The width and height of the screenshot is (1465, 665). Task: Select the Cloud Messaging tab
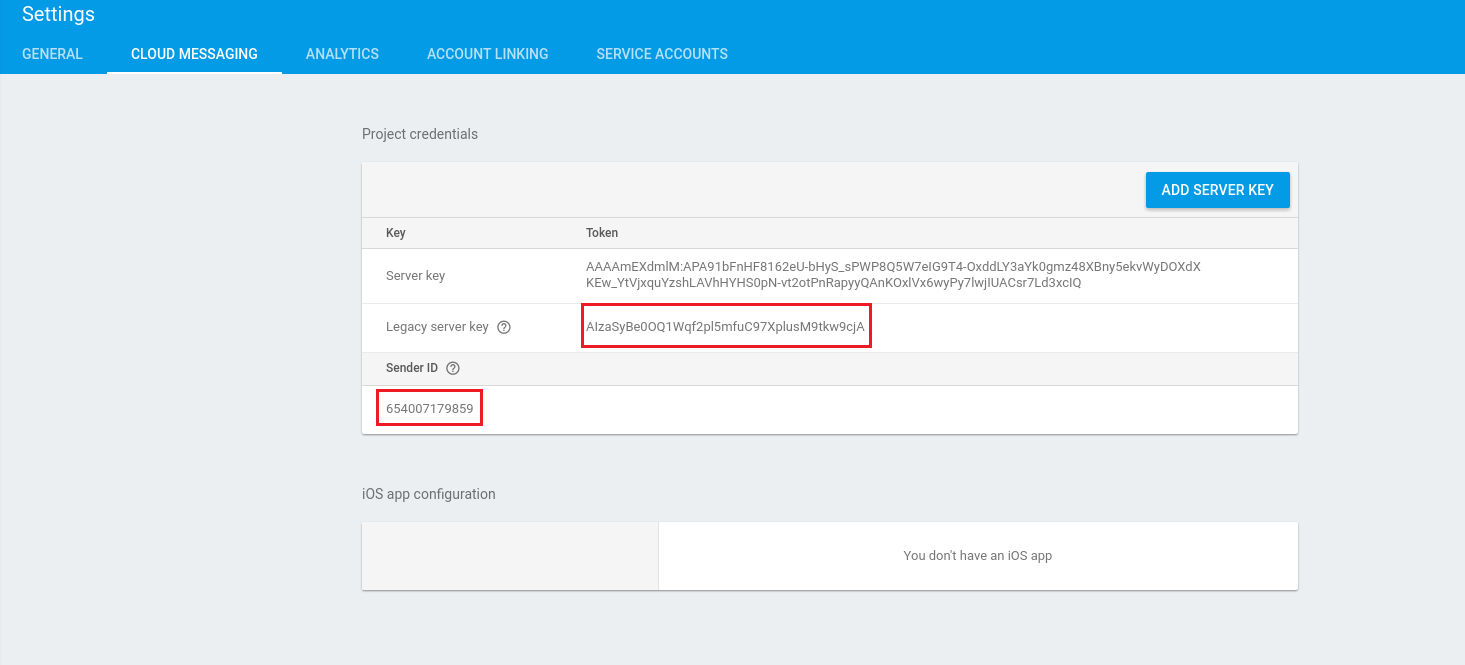point(194,54)
